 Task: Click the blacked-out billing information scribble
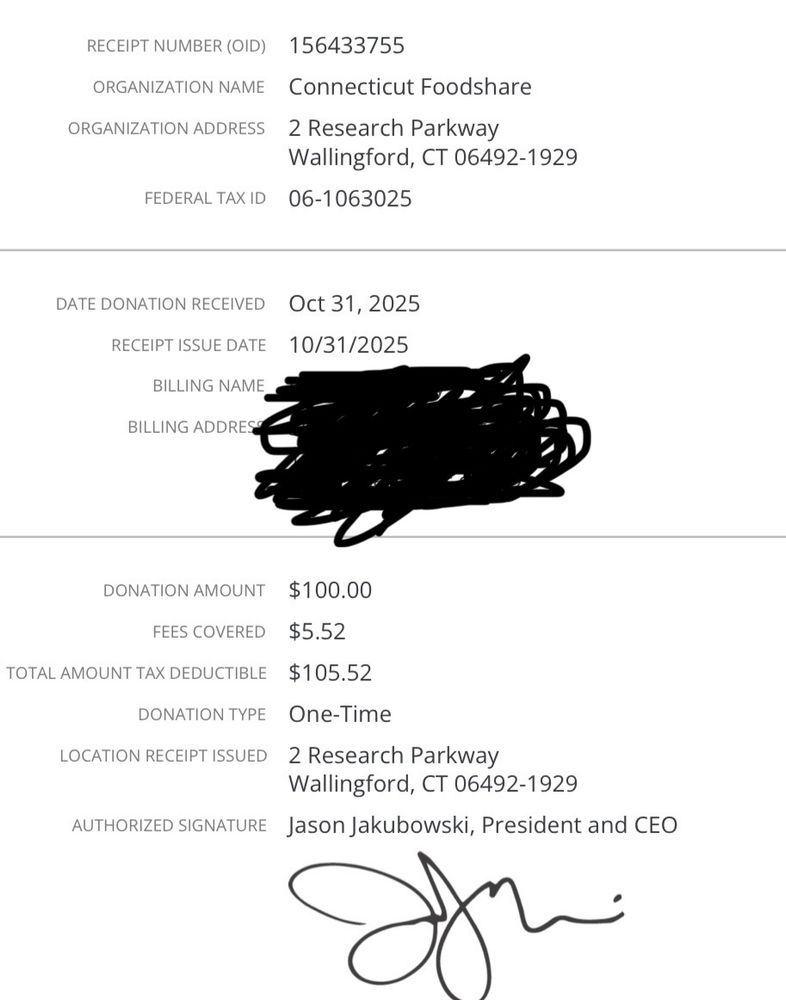point(421,450)
